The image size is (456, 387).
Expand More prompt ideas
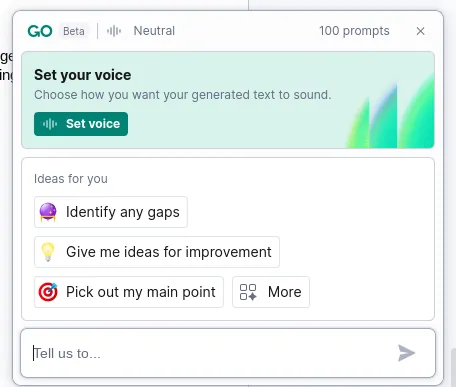click(271, 292)
